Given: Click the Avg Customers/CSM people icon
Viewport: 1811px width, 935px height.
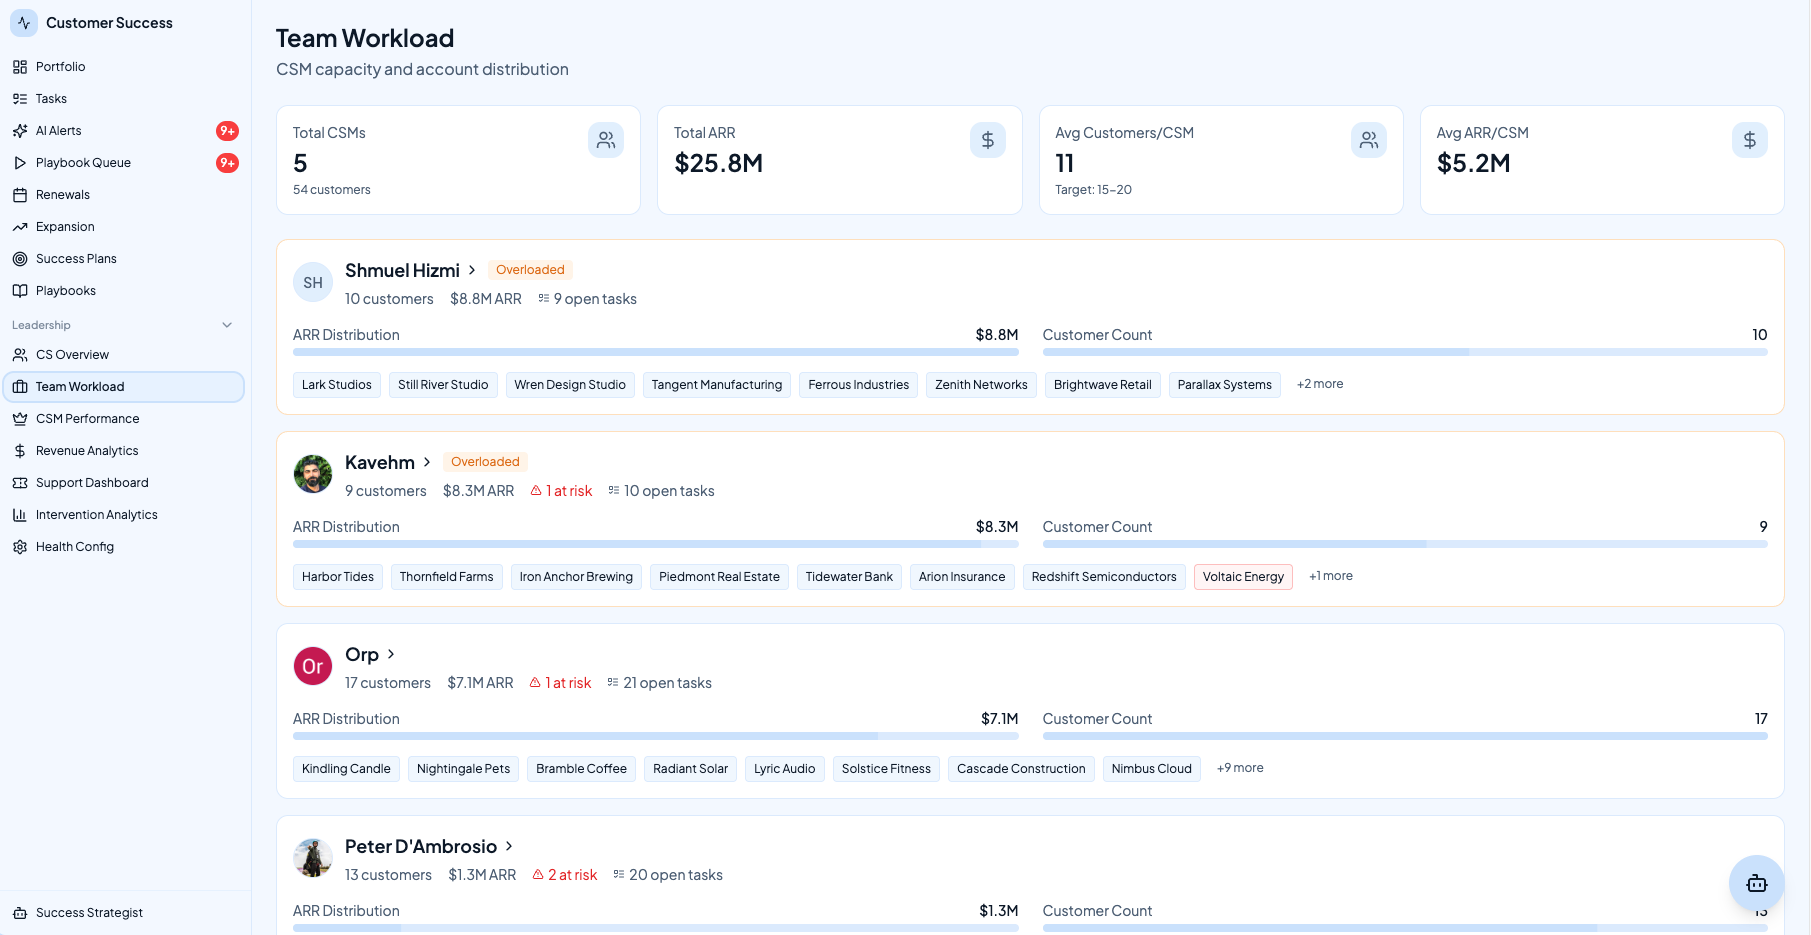Looking at the screenshot, I should 1369,140.
